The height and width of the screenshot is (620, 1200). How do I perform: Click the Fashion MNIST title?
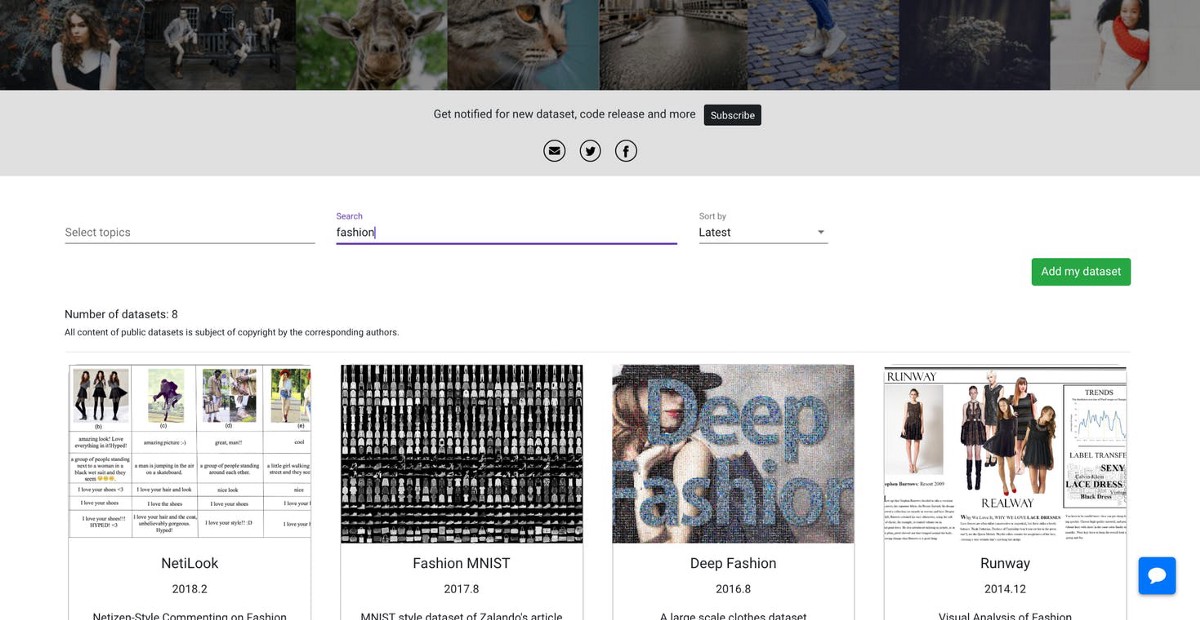(462, 563)
